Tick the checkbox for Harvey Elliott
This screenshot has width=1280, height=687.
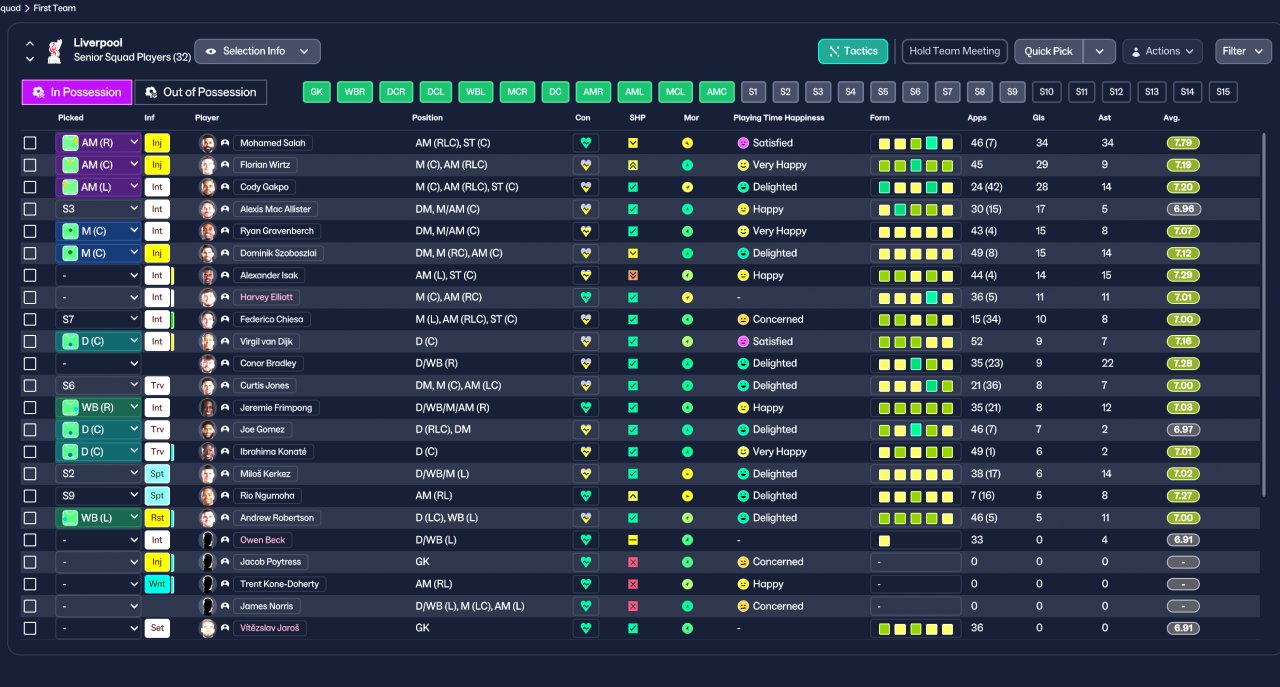[30, 297]
